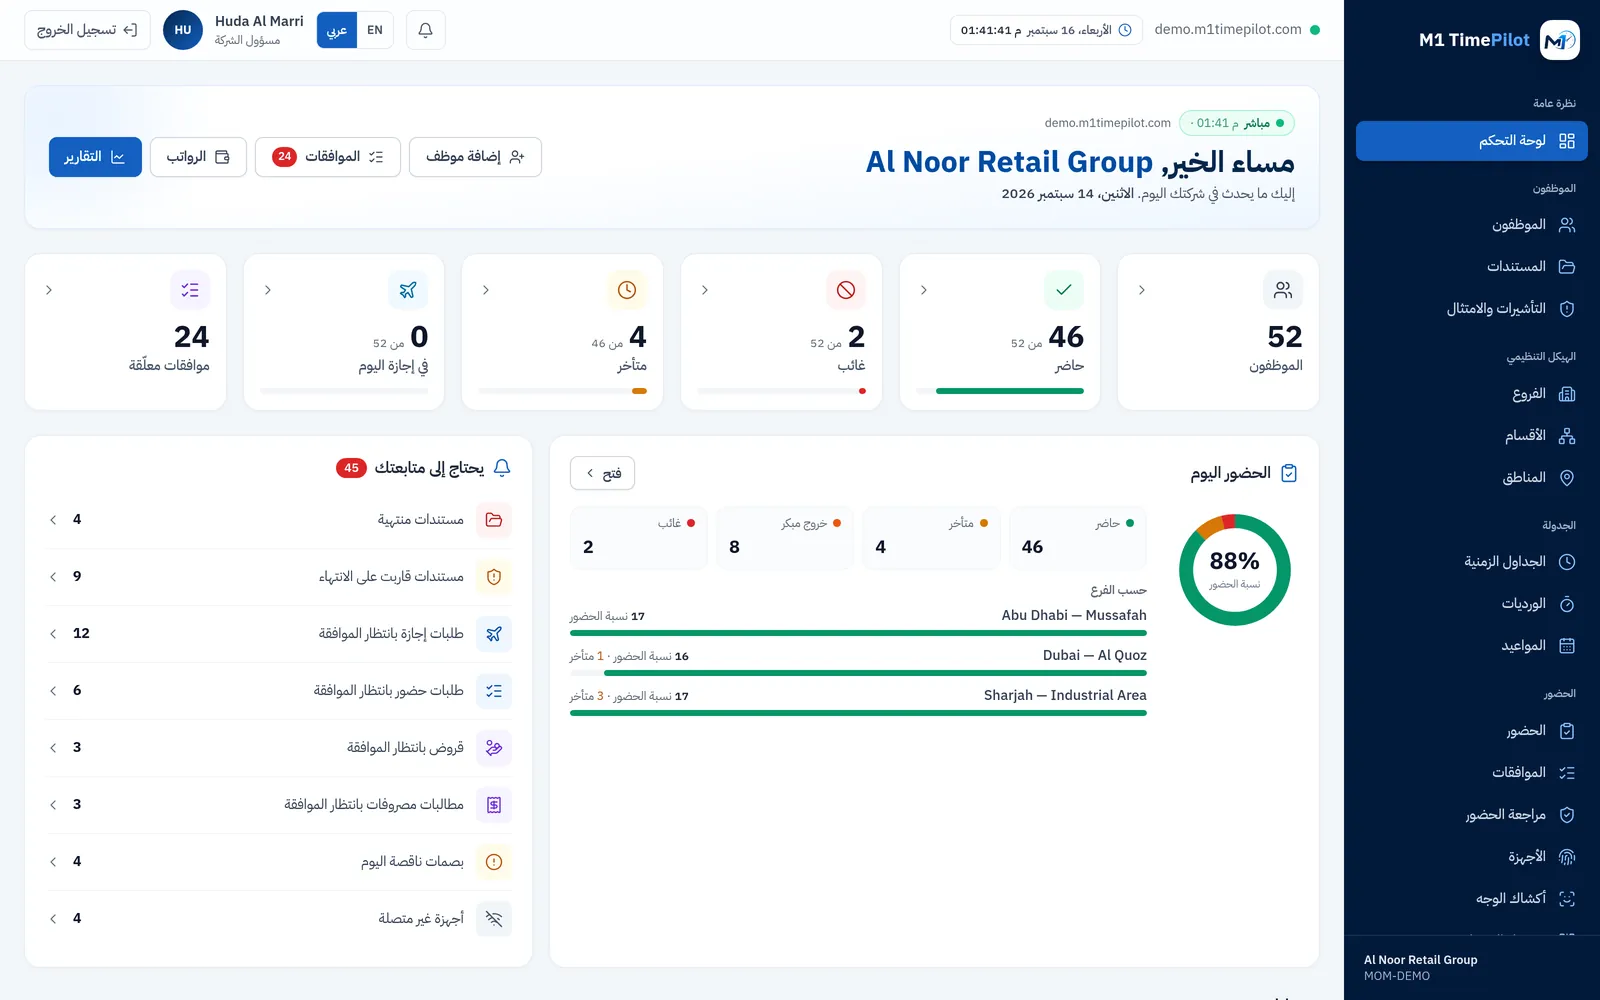Screen dimensions: 1600x1000
Task: Click the total employees card icon
Action: click(x=1283, y=290)
